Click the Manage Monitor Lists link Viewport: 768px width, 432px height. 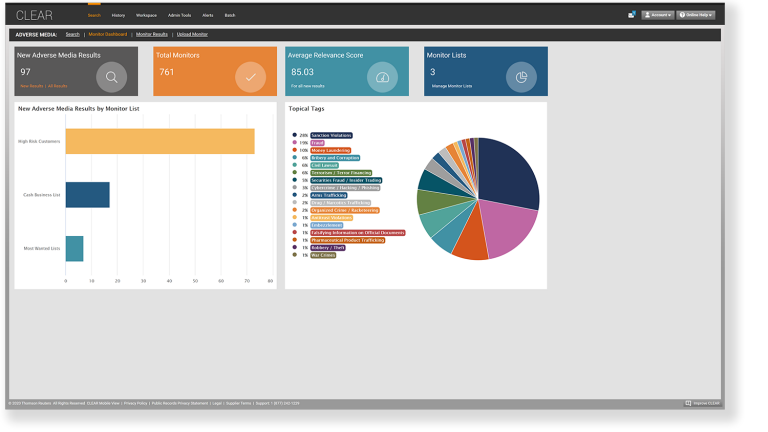pos(451,86)
